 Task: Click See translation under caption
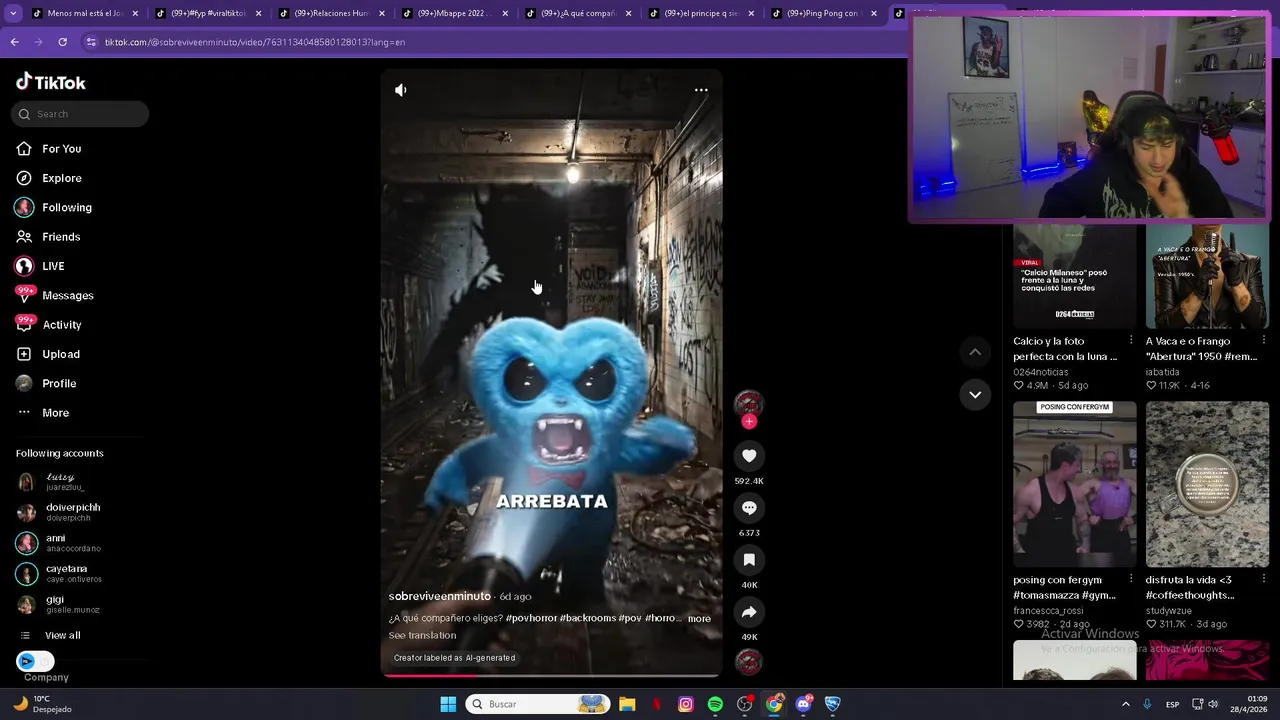(x=422, y=635)
